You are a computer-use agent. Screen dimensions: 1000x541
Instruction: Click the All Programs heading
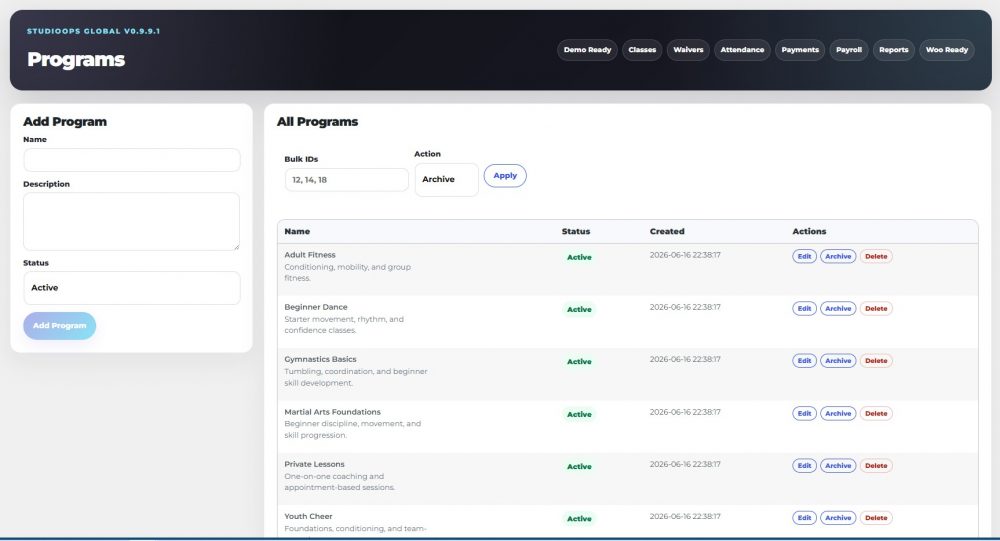point(317,122)
